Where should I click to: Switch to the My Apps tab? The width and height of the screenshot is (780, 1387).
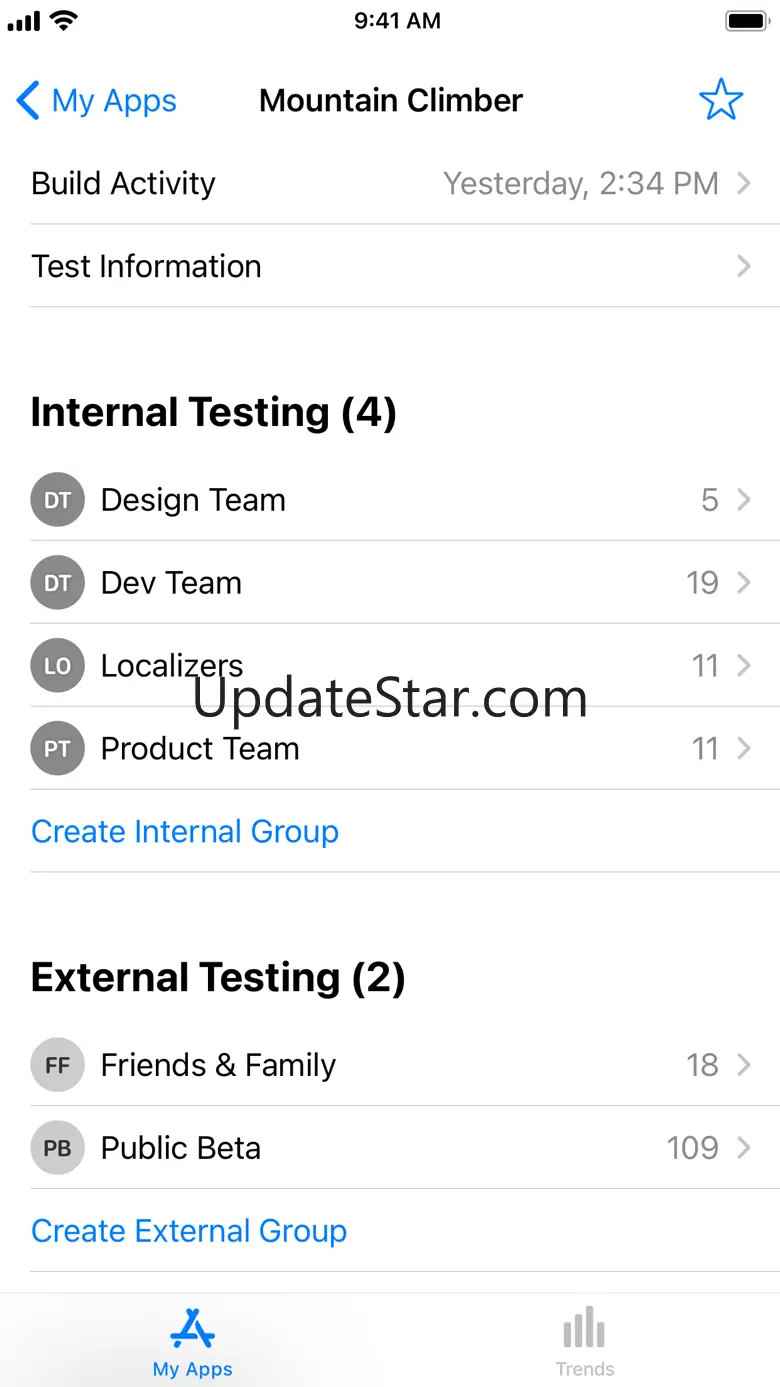pos(193,1342)
